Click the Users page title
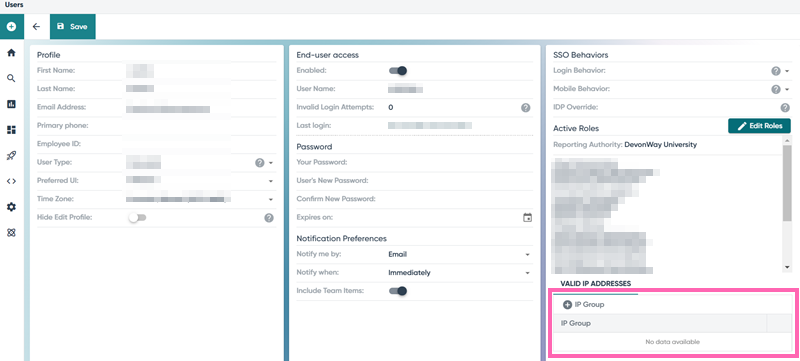The image size is (800, 361). point(14,5)
